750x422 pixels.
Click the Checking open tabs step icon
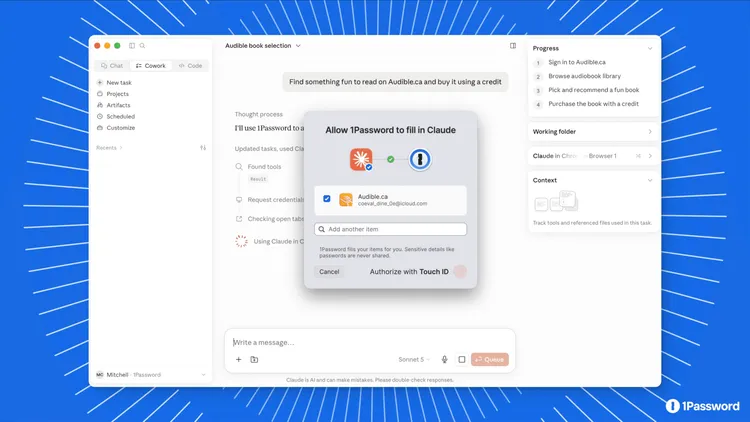(x=239, y=219)
